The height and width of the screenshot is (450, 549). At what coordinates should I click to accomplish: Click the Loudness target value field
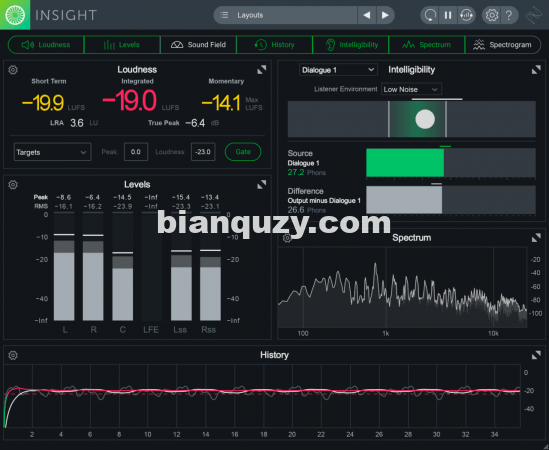pyautogui.click(x=203, y=152)
